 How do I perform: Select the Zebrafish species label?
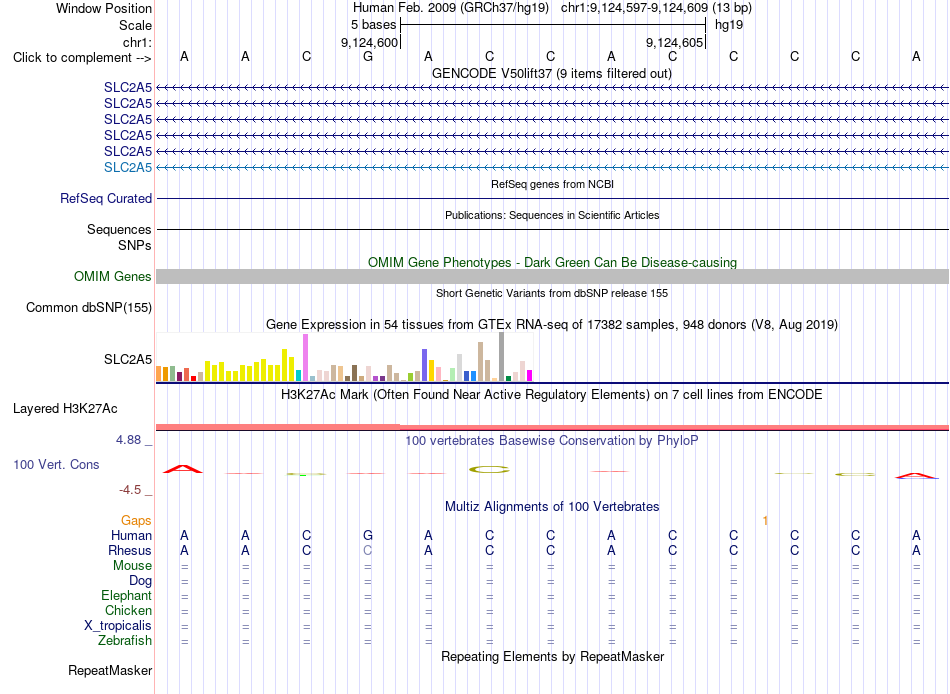point(125,640)
